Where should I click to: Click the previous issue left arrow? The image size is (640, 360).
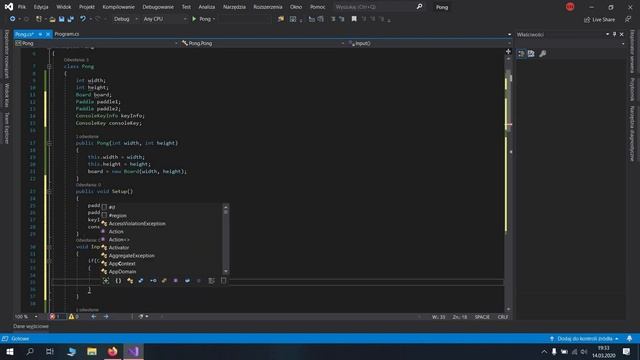click(93, 316)
